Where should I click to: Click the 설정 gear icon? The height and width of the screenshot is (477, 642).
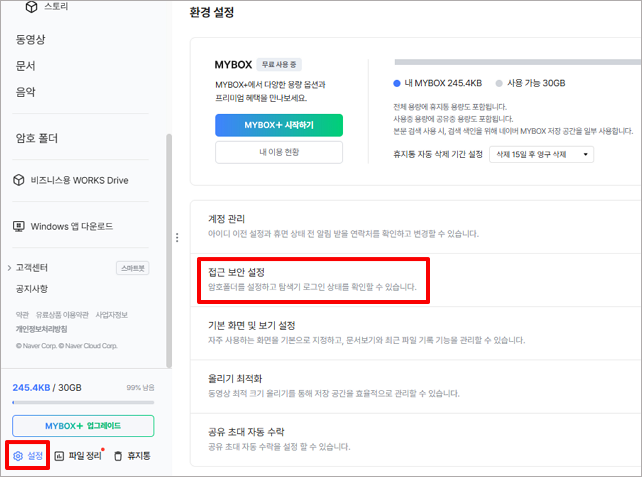[18, 456]
